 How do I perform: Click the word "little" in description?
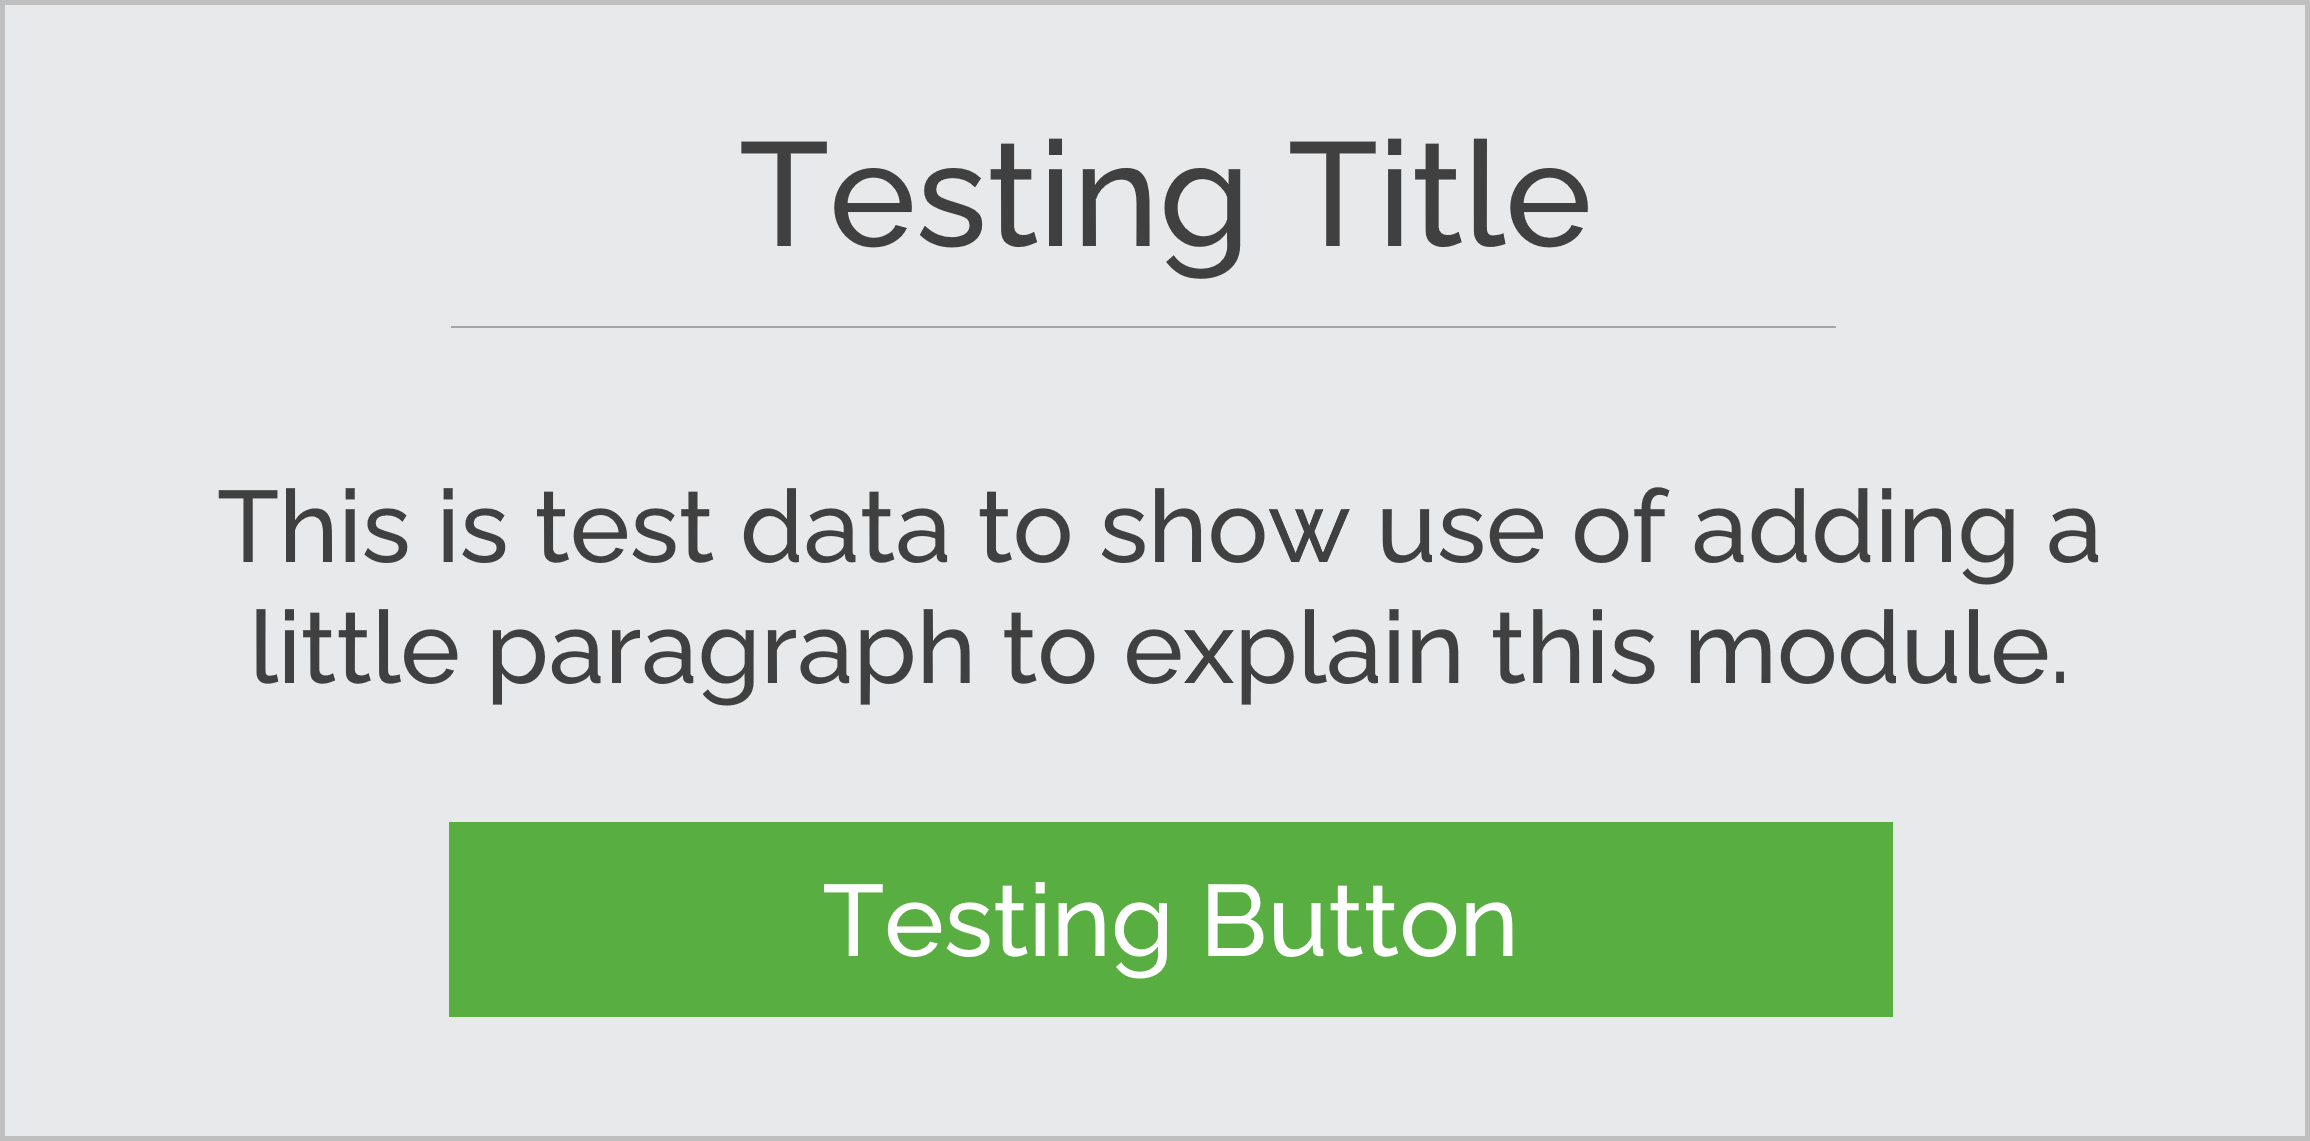356,648
